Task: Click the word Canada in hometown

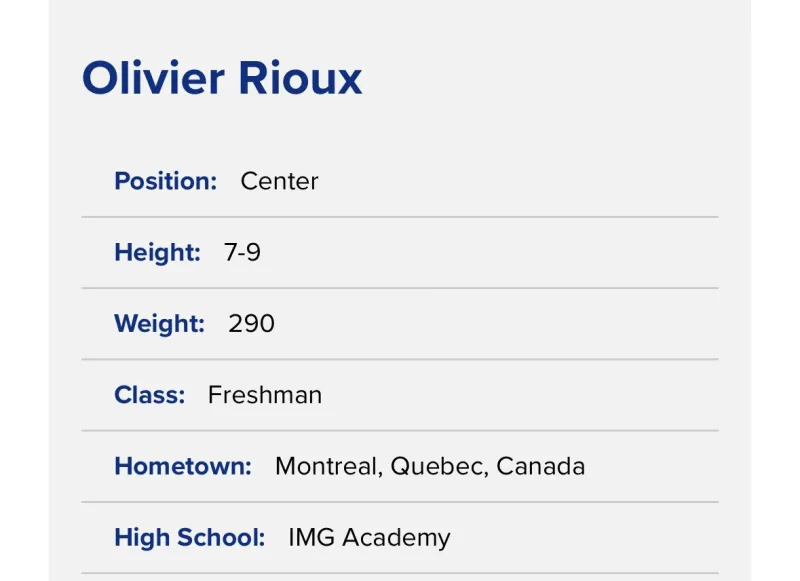Action: click(x=541, y=466)
